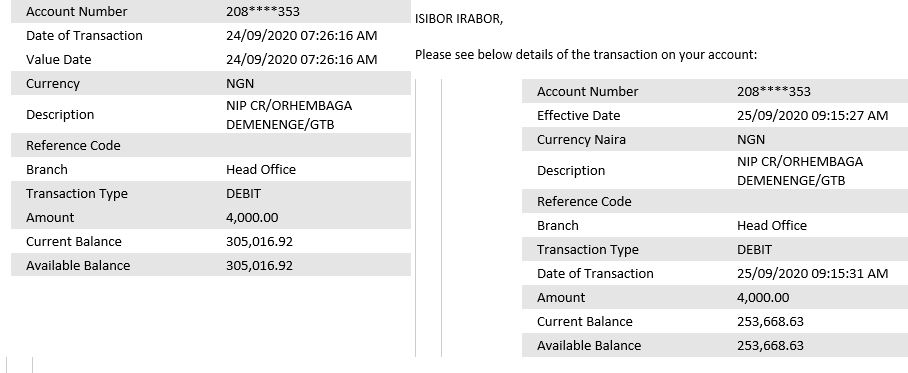The height and width of the screenshot is (373, 908).
Task: Click the Currency Naira label
Action: 581,140
